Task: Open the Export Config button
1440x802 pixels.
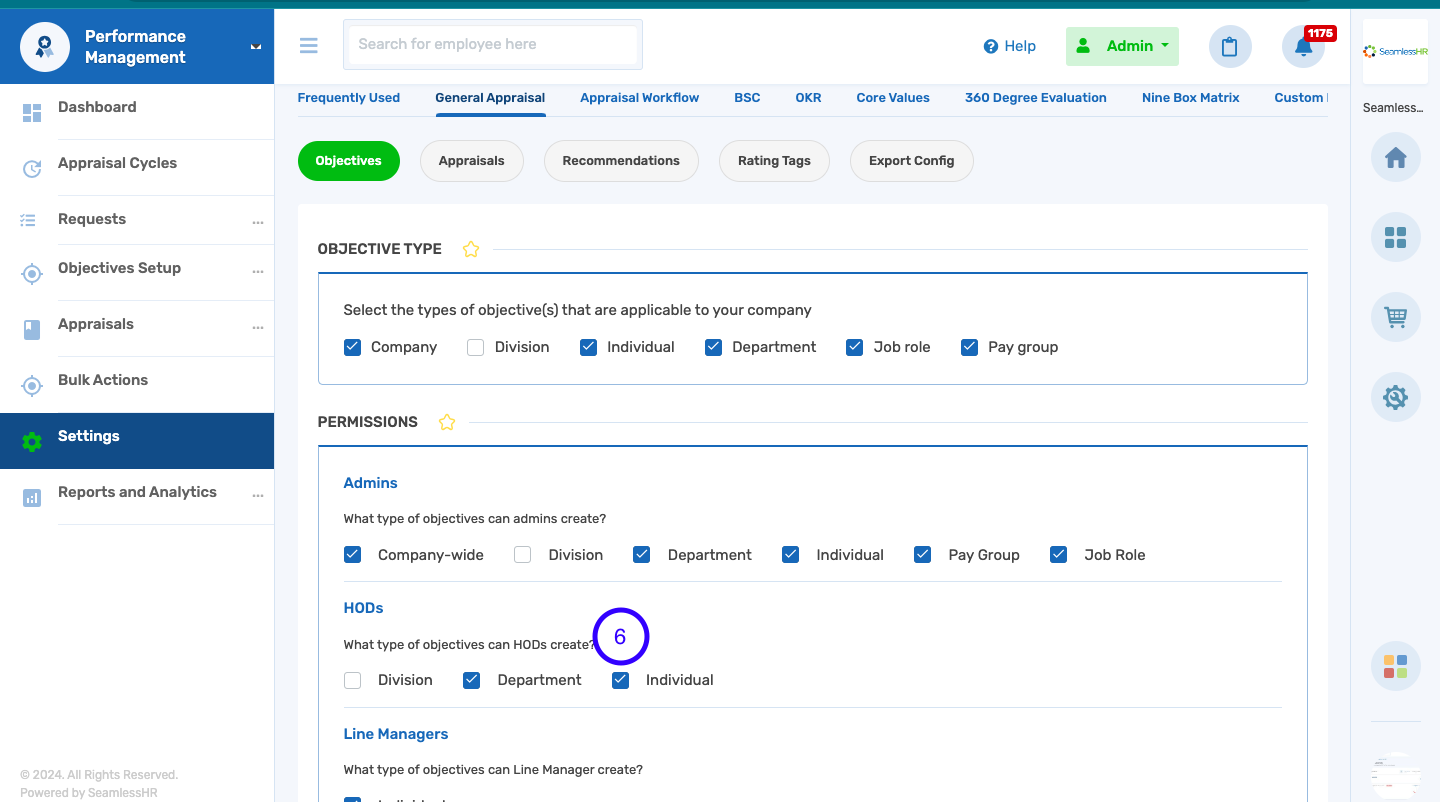Action: tap(911, 160)
